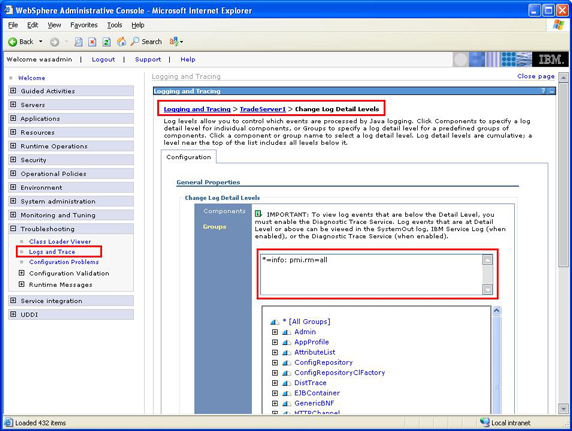Open the Back button history dropdown arrow
This screenshot has height=431, width=572.
tap(40, 42)
